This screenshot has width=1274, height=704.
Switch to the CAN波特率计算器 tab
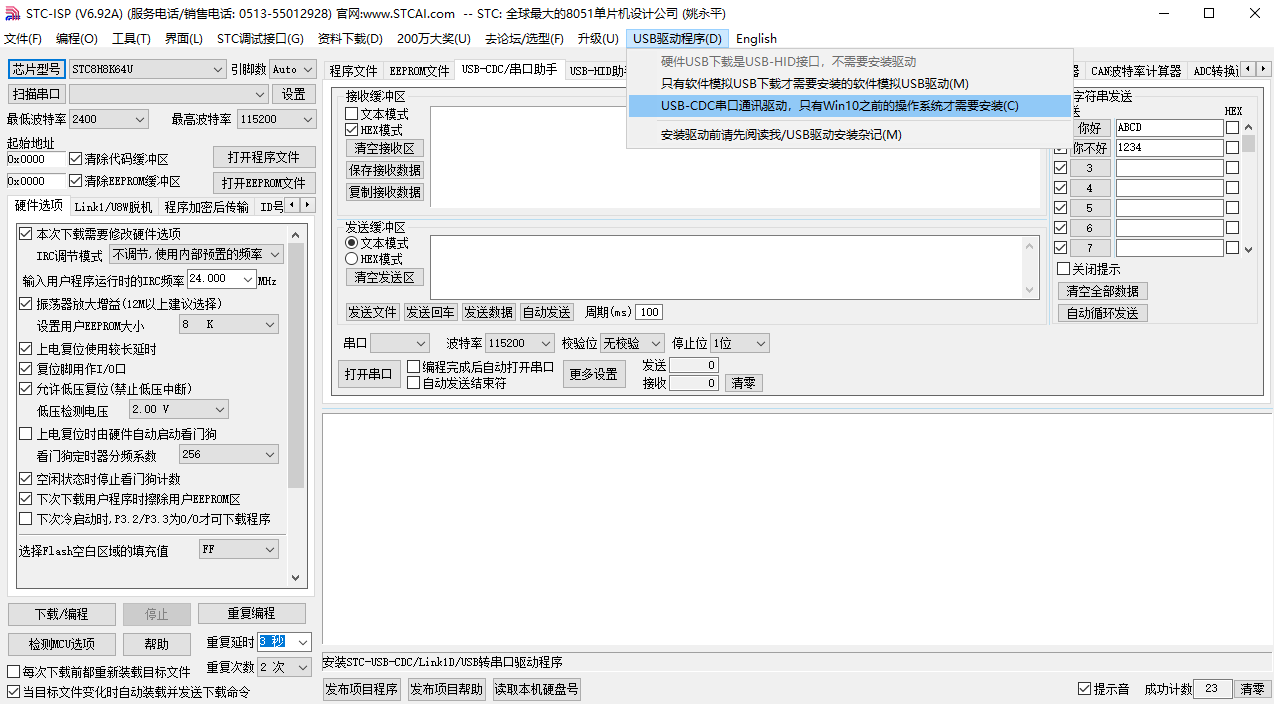click(1136, 71)
